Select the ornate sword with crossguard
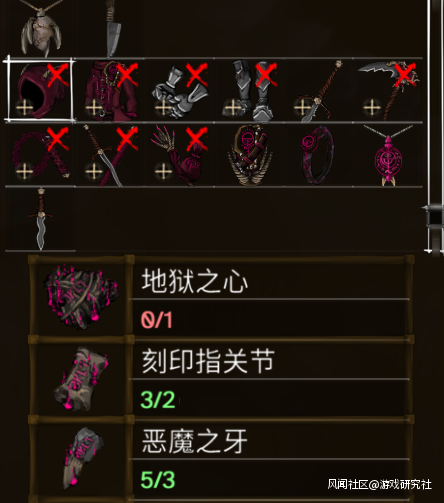444x503 pixels. click(x=318, y=90)
